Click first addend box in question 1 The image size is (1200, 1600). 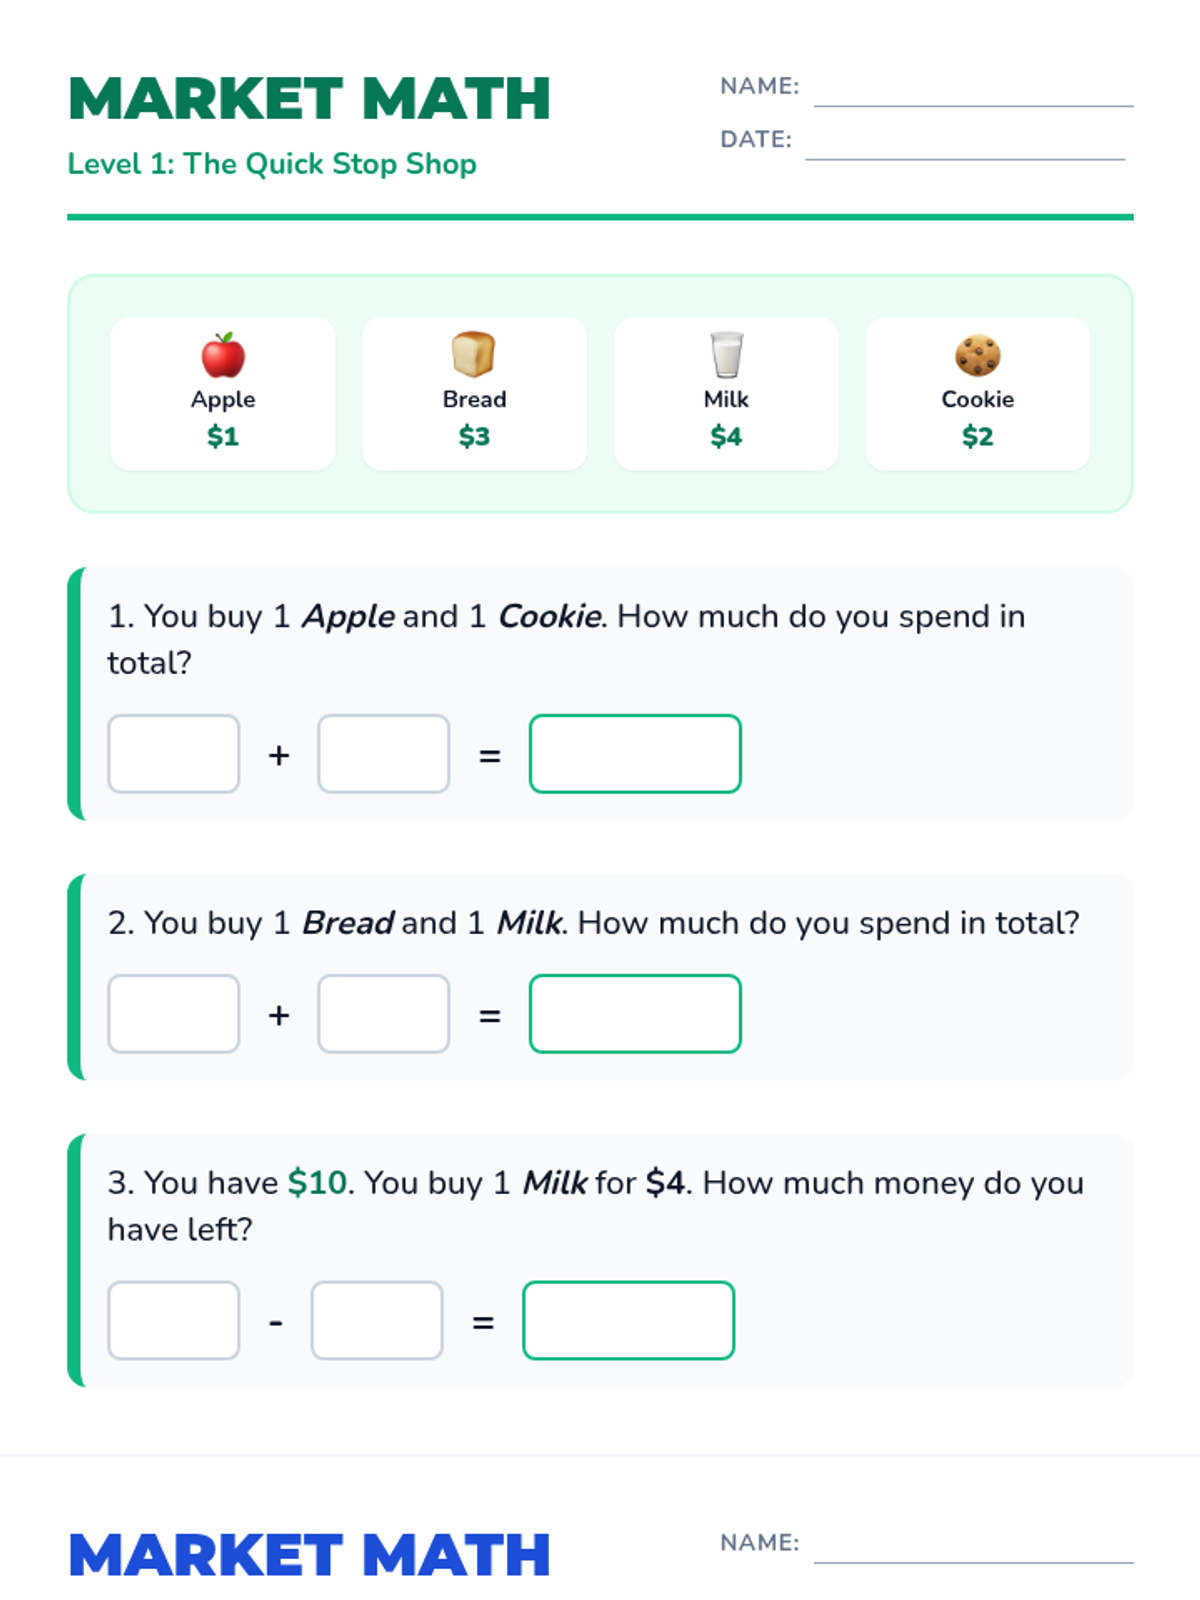coord(174,754)
